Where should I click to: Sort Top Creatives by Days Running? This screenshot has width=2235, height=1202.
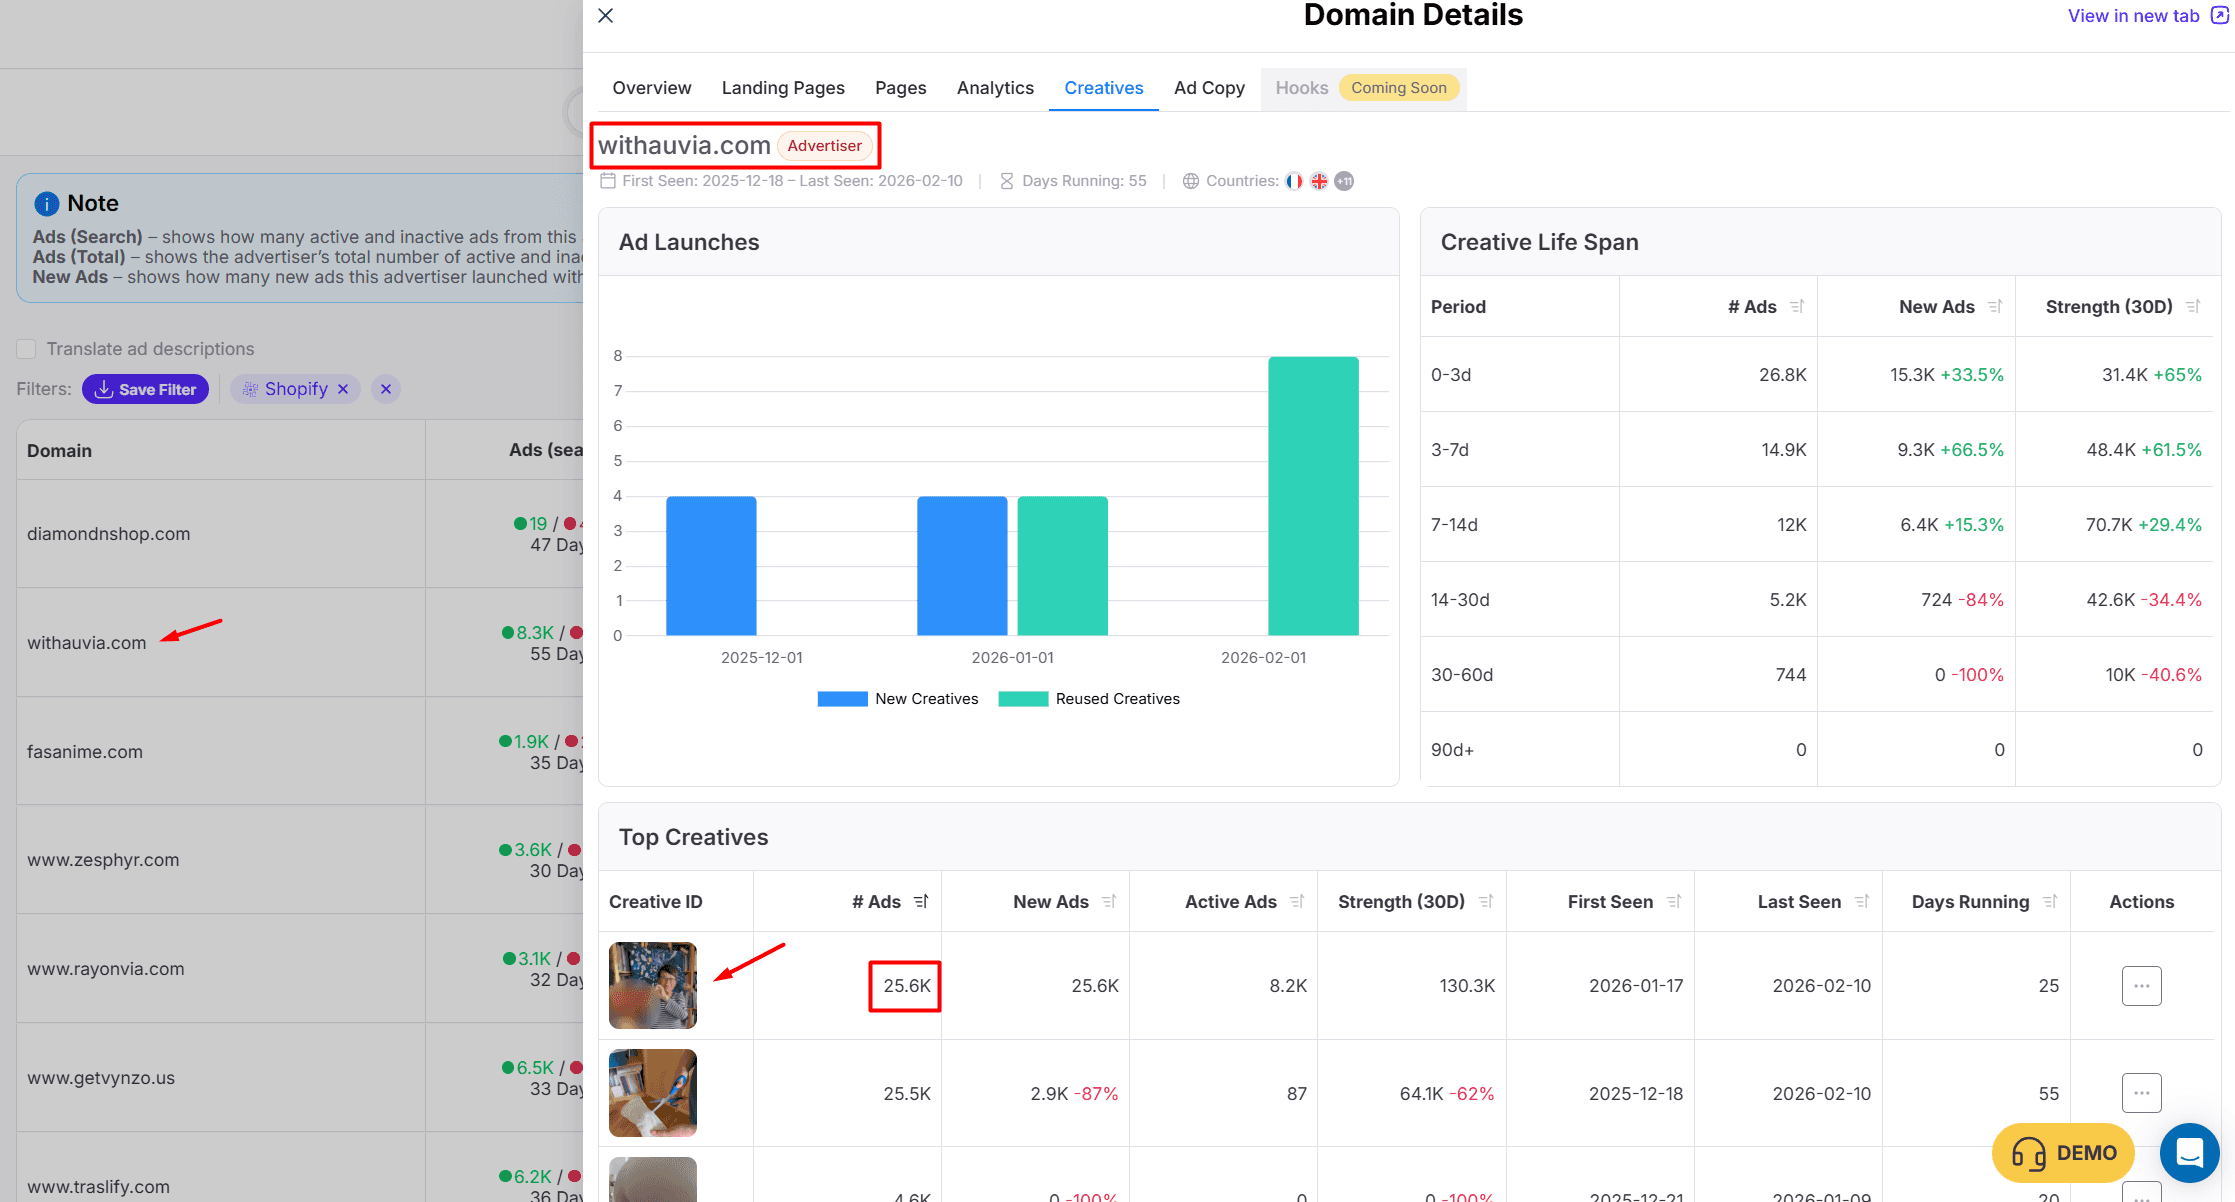click(x=2050, y=902)
